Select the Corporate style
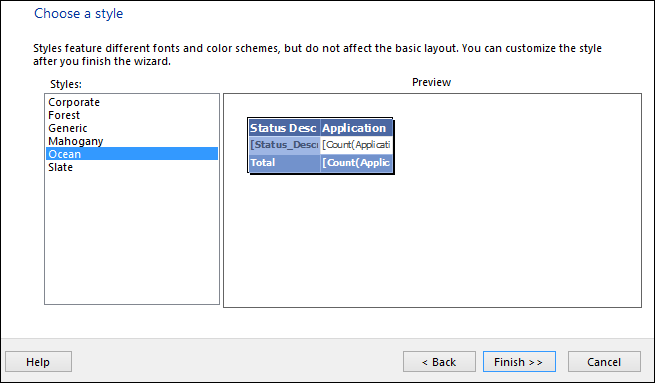 (x=74, y=102)
